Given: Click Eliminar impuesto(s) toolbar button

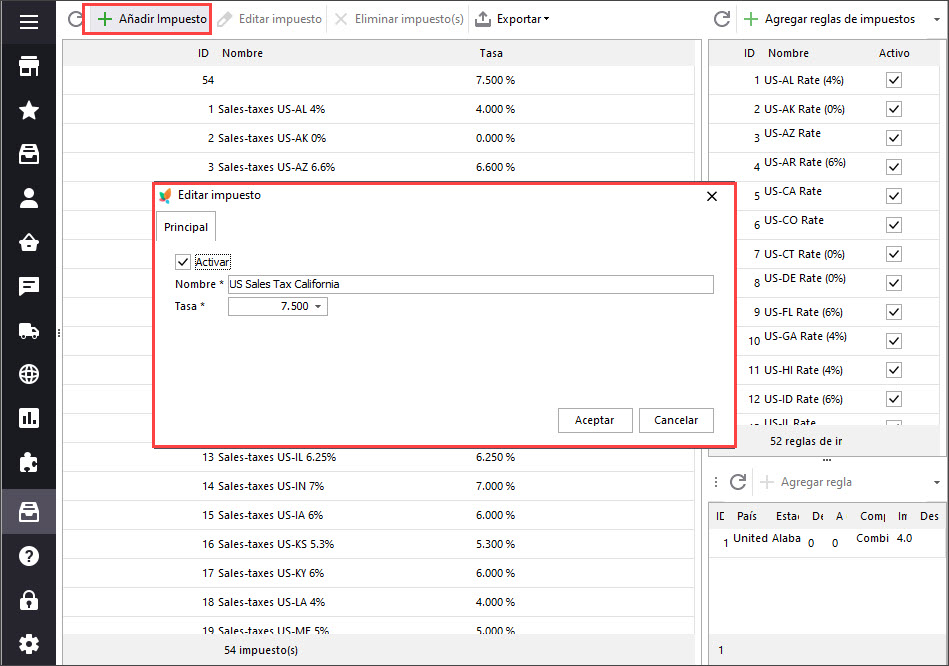Looking at the screenshot, I should tap(399, 19).
